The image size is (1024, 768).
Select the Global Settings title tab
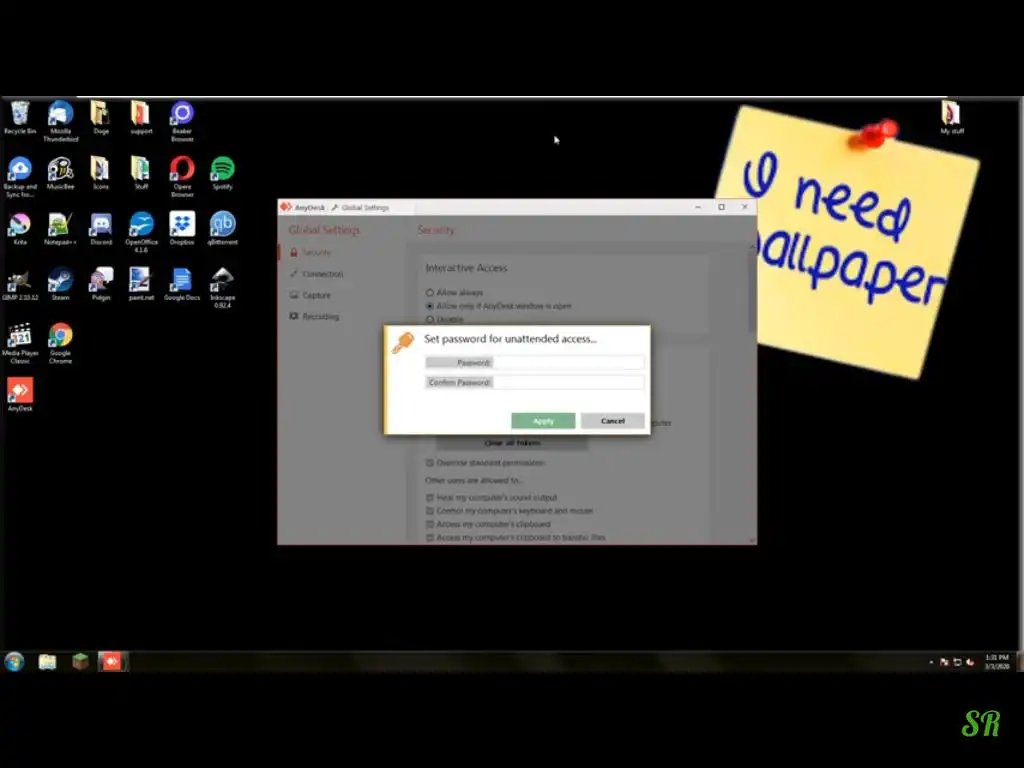pos(360,207)
